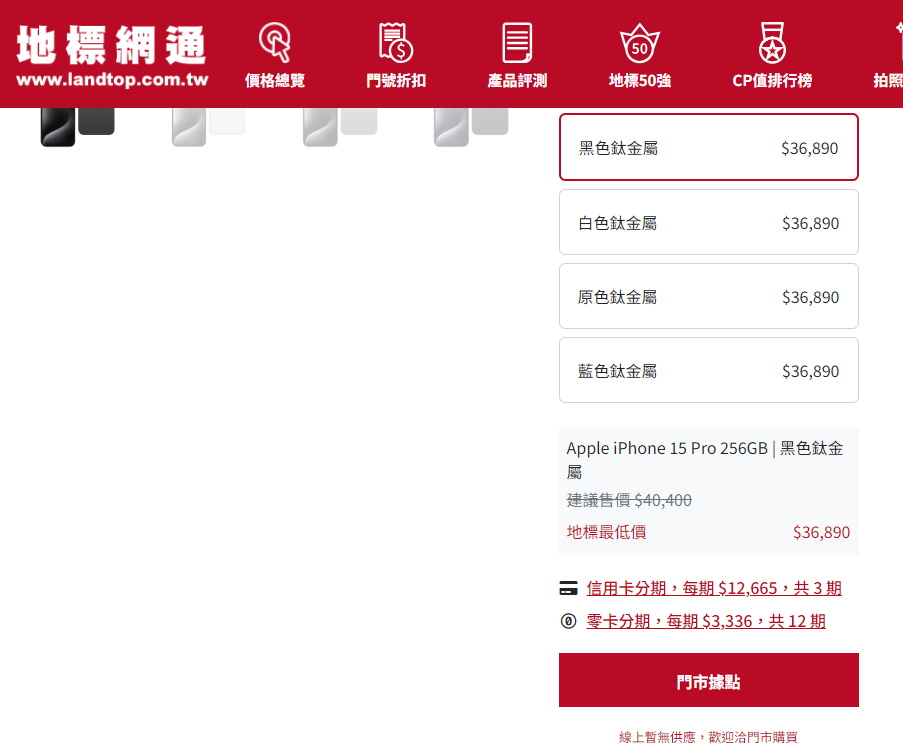Click the credit card icon beside 信用卡分期
The image size is (903, 750).
point(569,588)
